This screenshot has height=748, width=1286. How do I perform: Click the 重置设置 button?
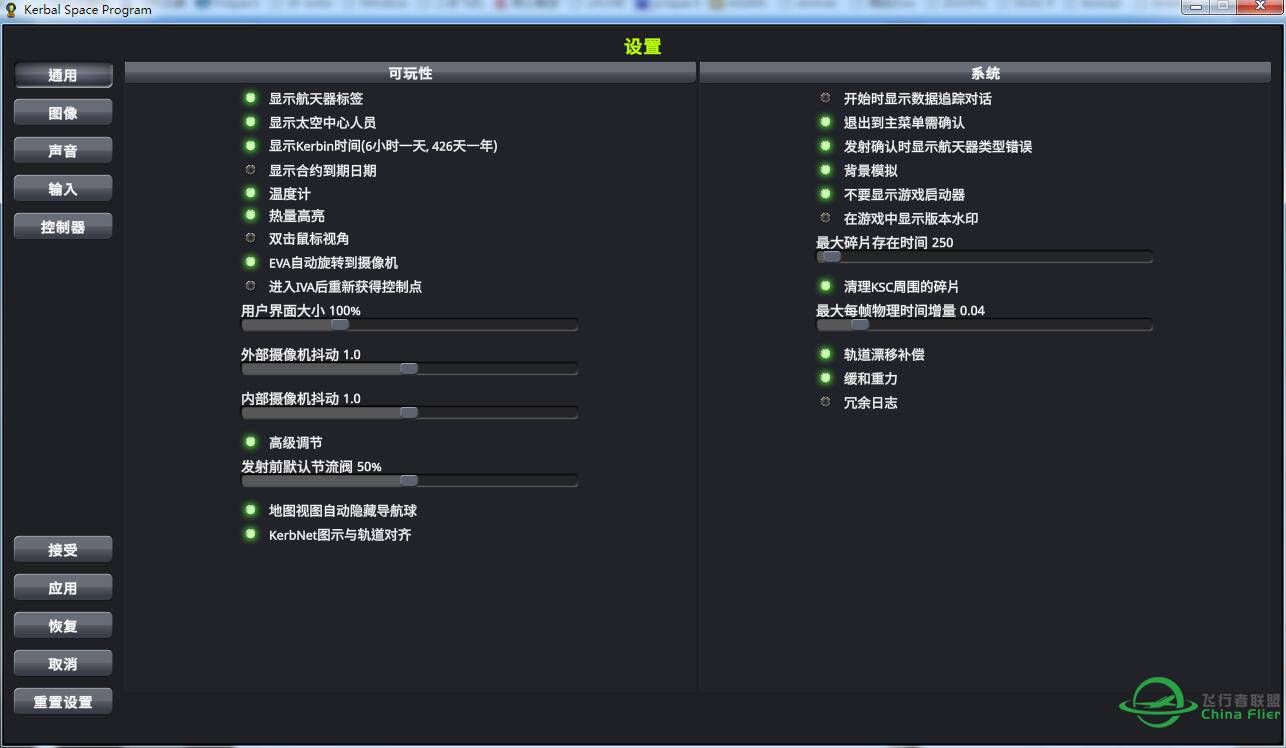[x=63, y=702]
